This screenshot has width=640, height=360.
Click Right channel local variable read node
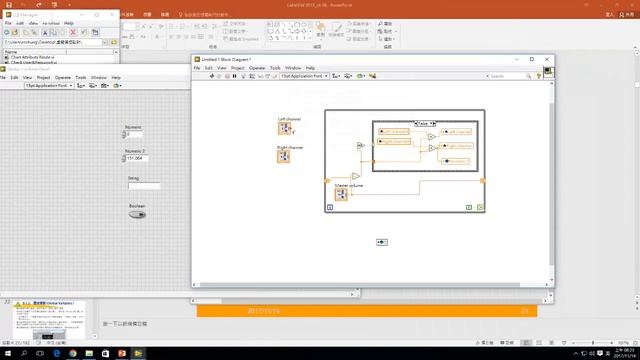[x=394, y=141]
